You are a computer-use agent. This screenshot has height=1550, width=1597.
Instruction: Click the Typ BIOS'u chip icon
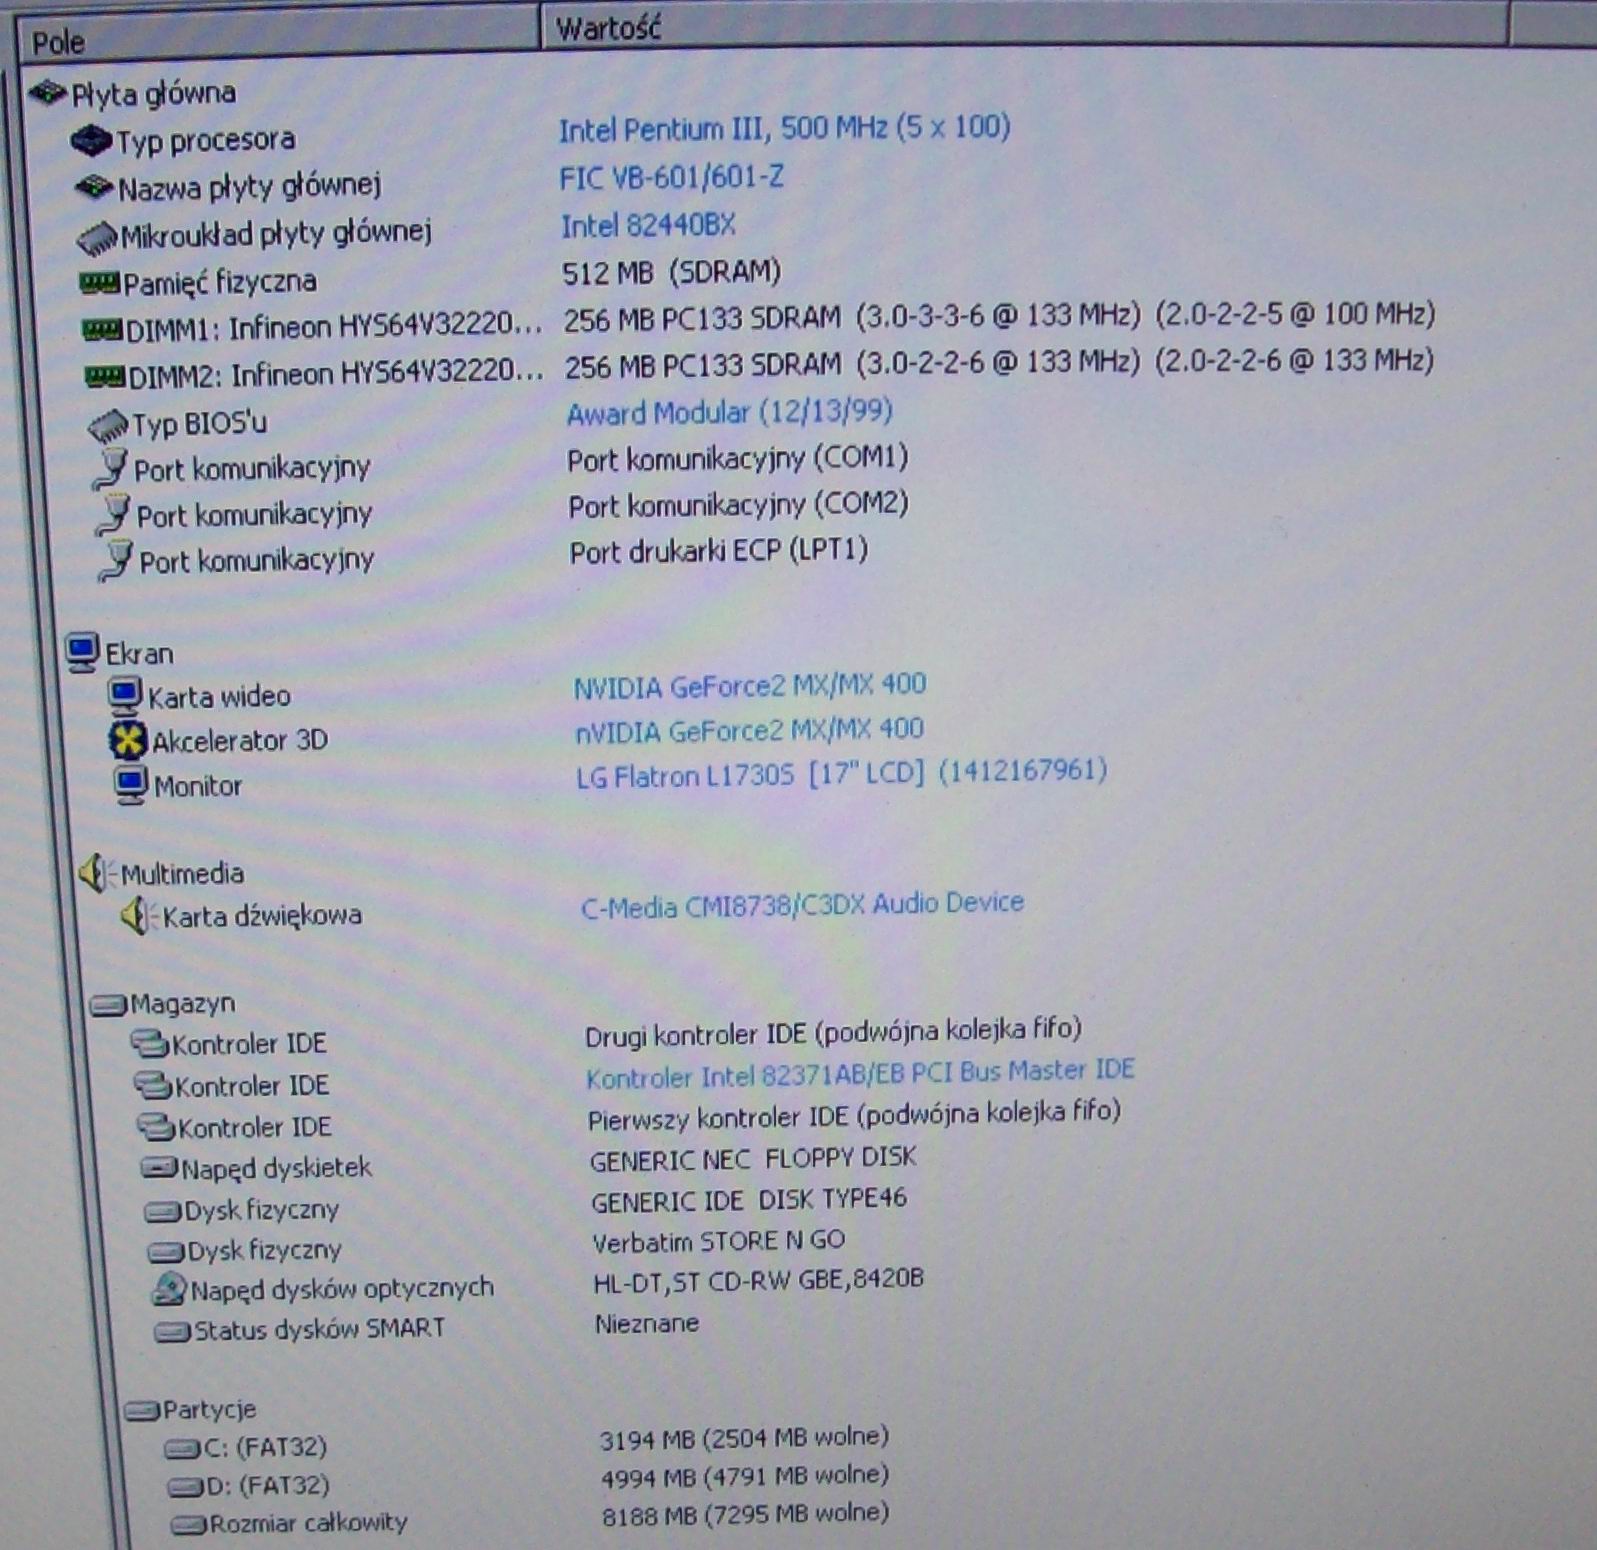[x=108, y=426]
